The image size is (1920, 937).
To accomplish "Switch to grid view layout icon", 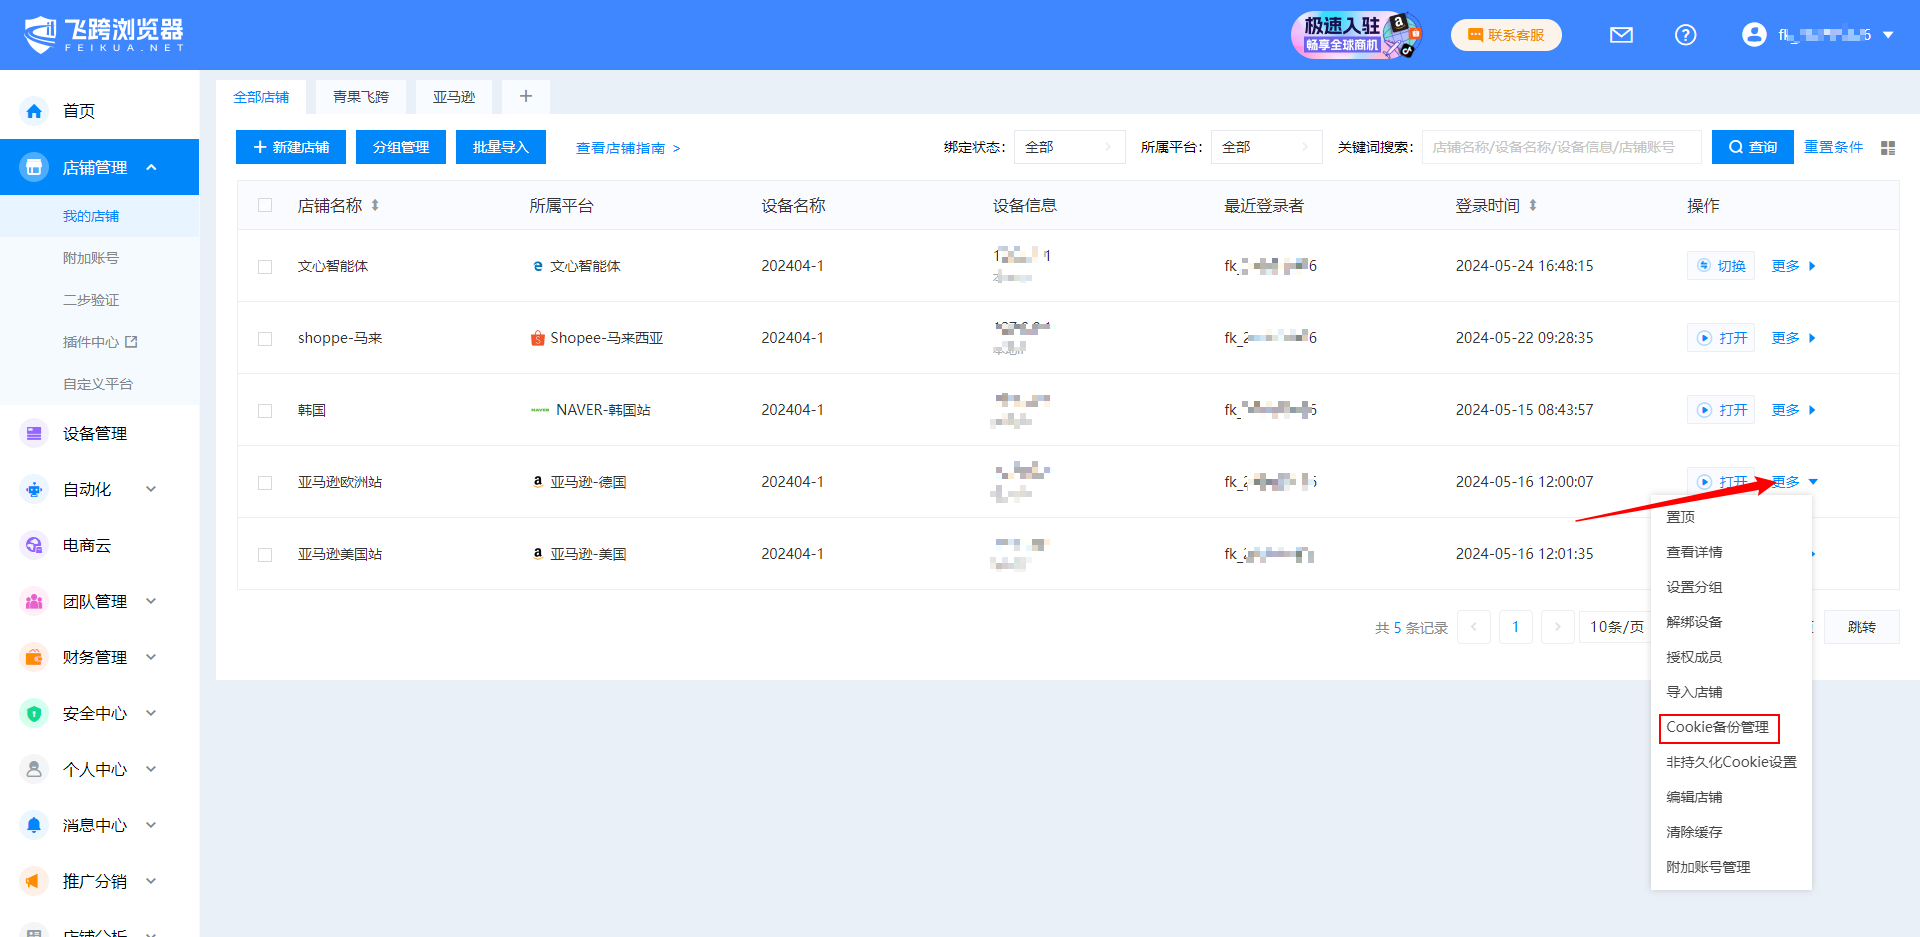I will pyautogui.click(x=1888, y=148).
